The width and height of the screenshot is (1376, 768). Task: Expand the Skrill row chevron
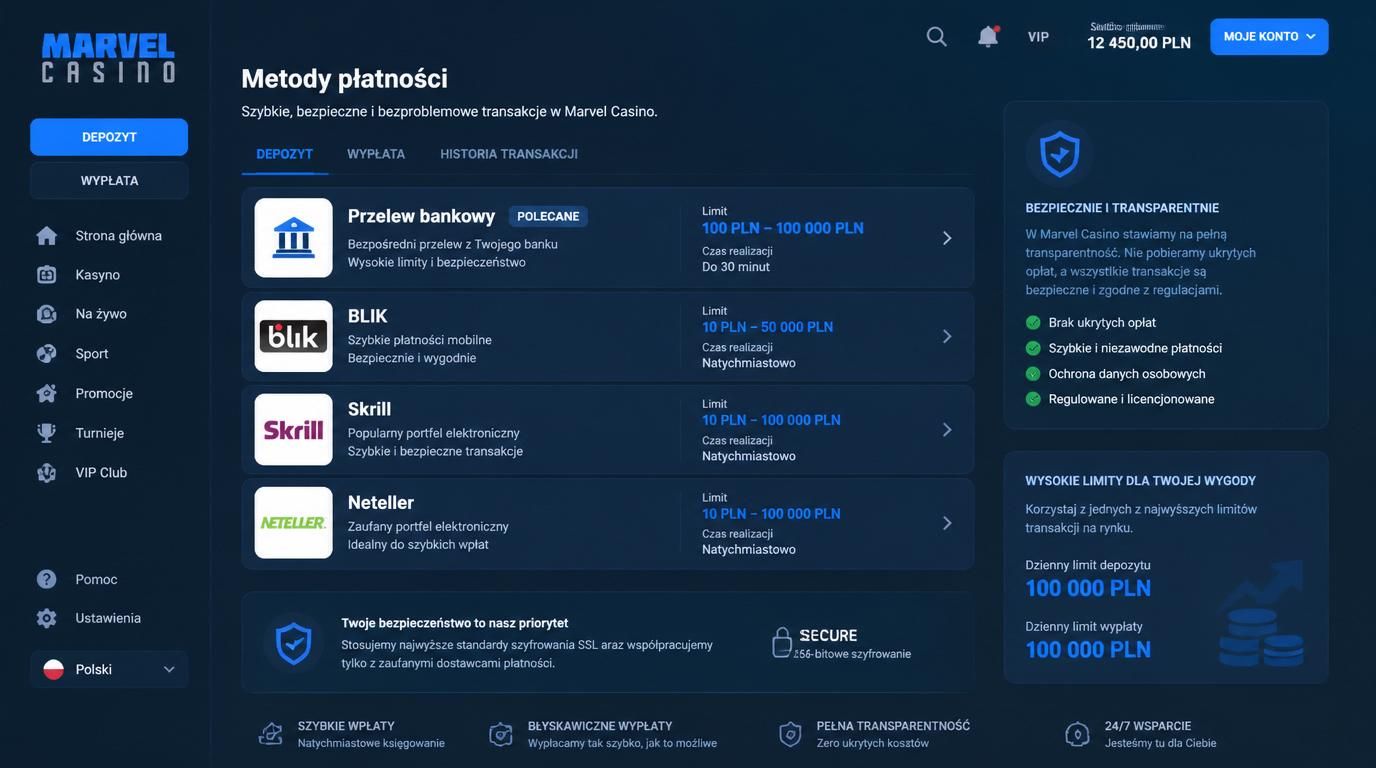(947, 430)
